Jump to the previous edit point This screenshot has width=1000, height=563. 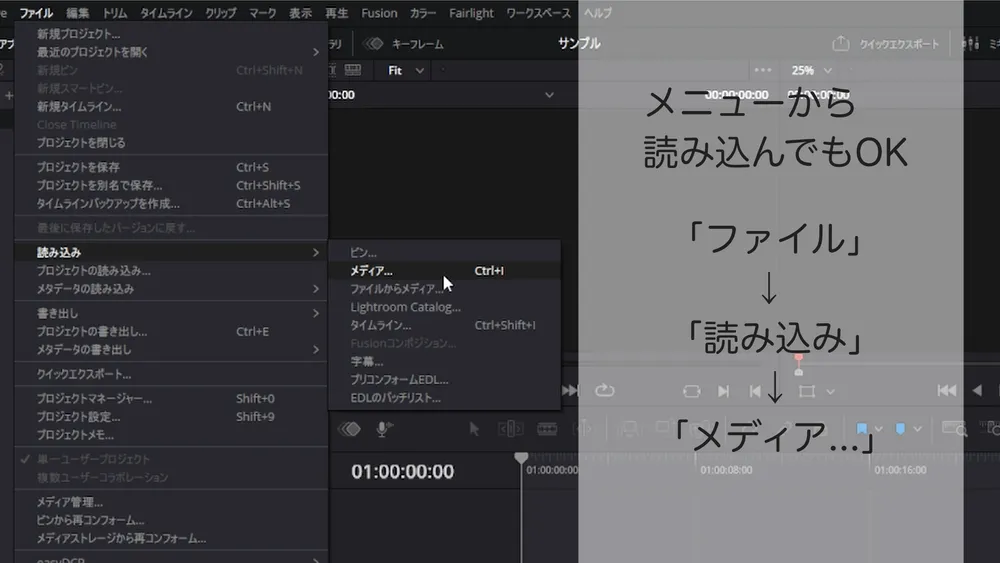tap(755, 391)
